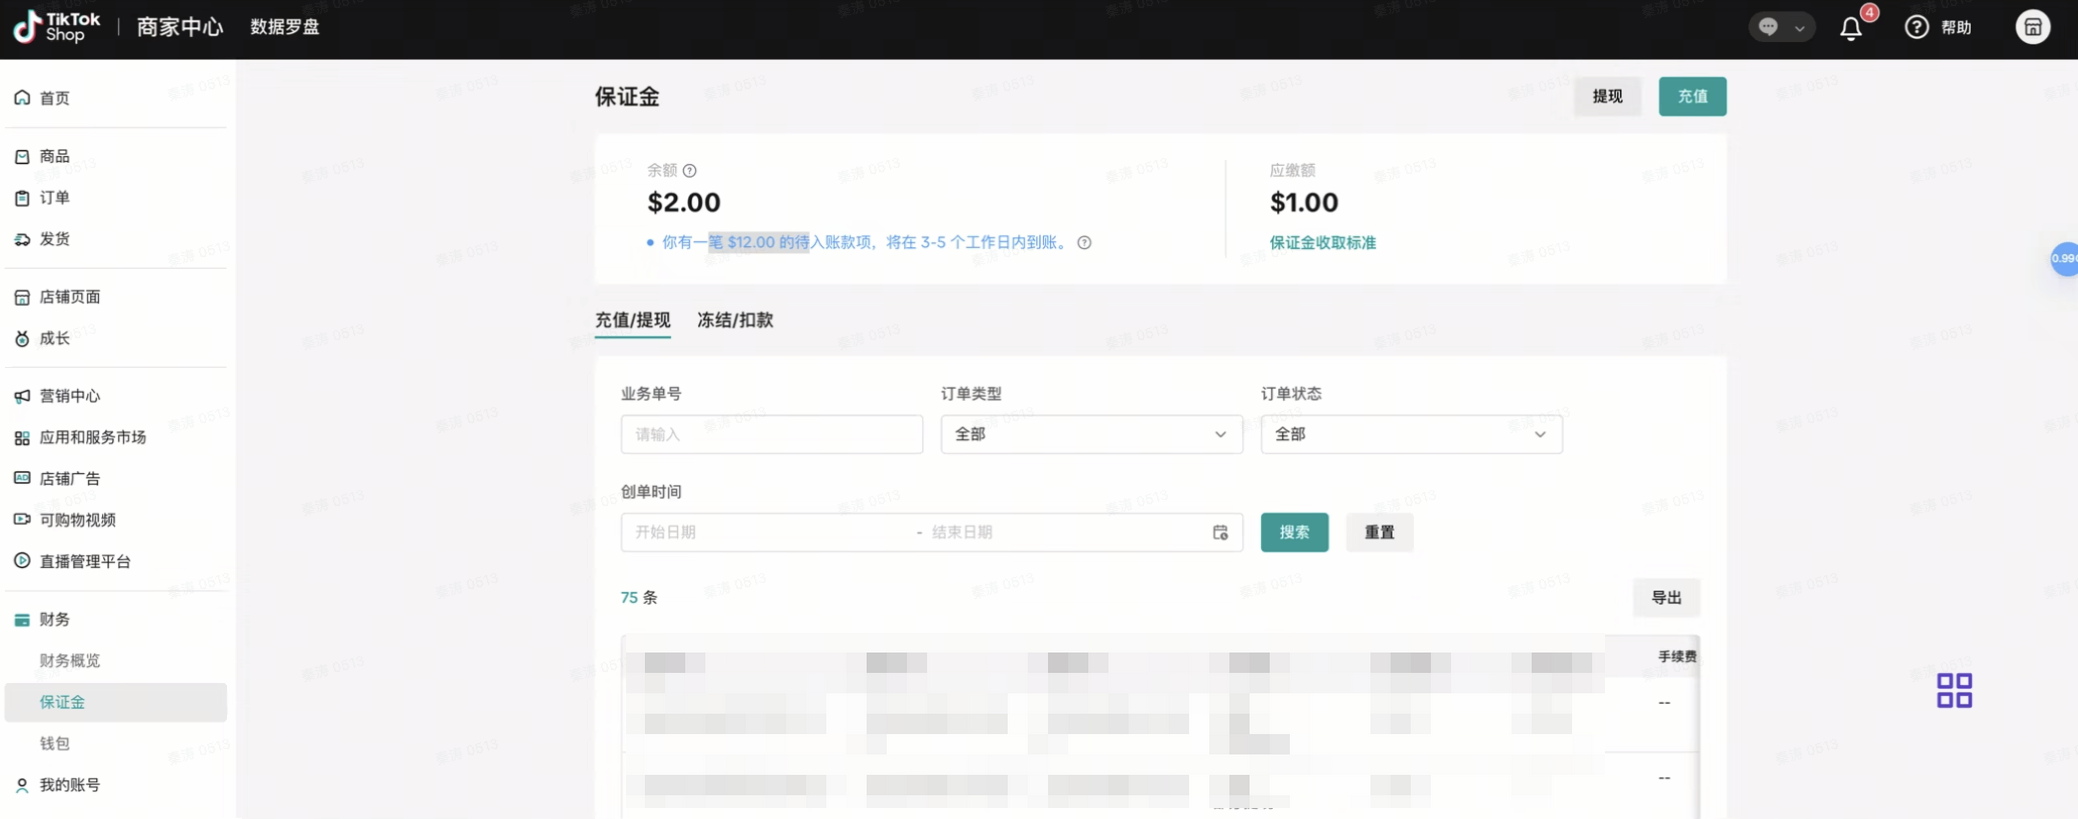Image resolution: width=2078 pixels, height=819 pixels.
Task: Click the 提现 button
Action: click(1607, 96)
